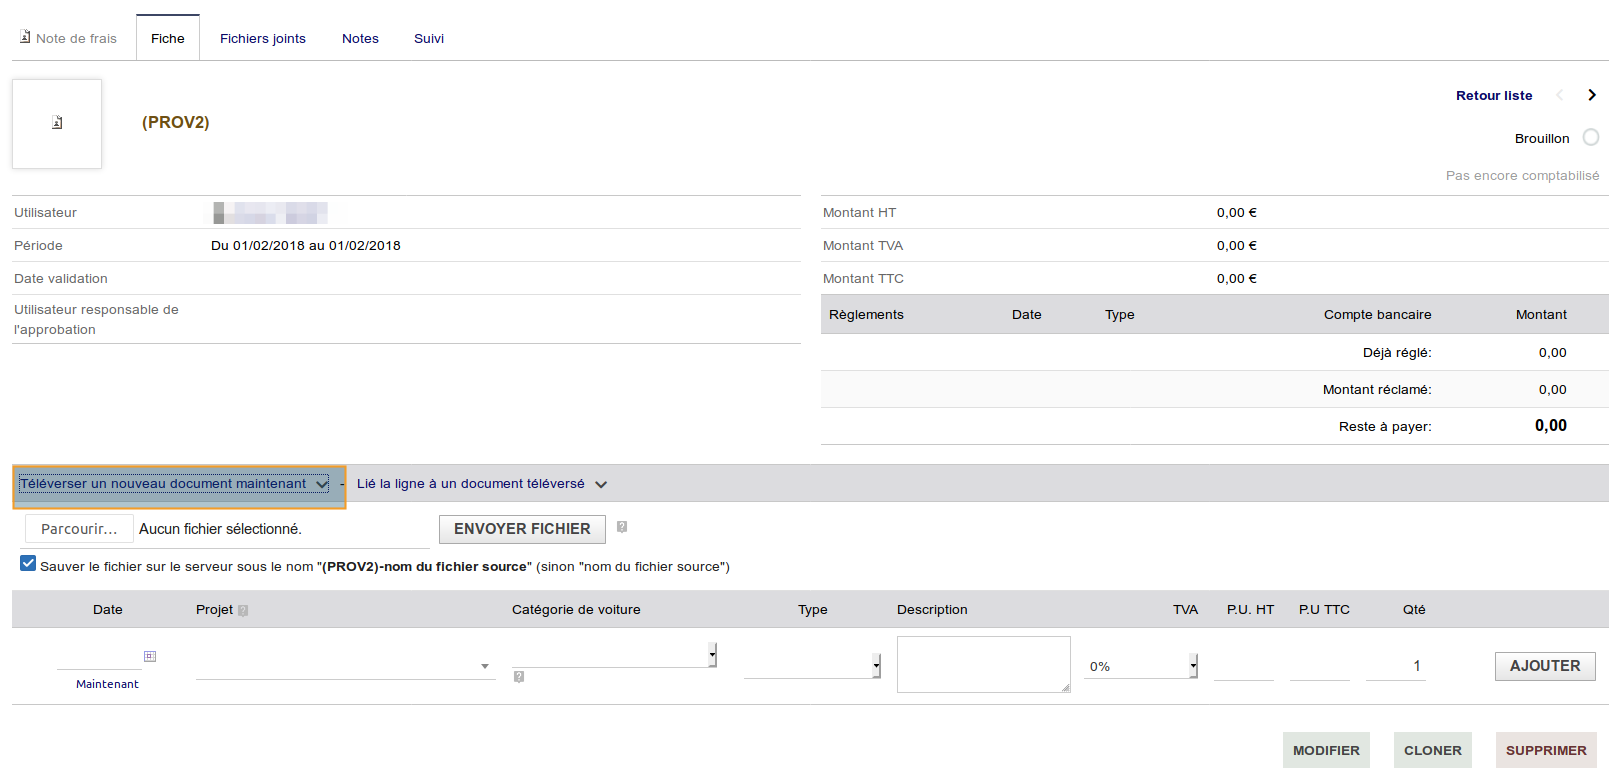Click the Note de frais title label
Viewport: 1613px width, 782px height.
click(x=76, y=38)
